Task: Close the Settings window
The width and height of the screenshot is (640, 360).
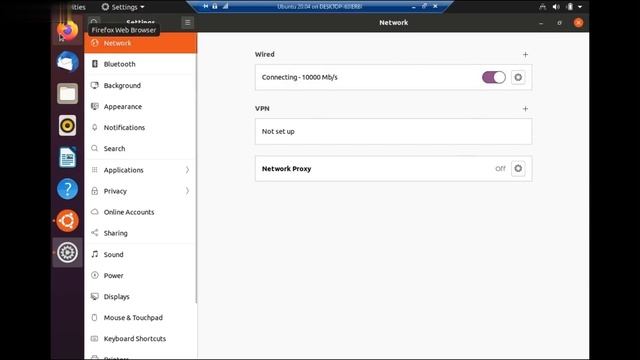Action: (x=578, y=23)
